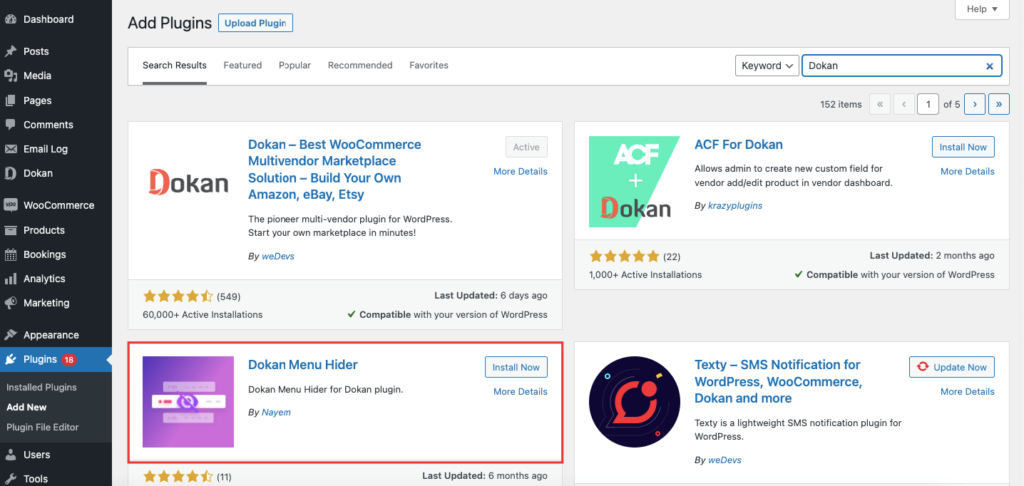The height and width of the screenshot is (486, 1024).
Task: Click the Posts pushpin icon
Action: coord(10,51)
